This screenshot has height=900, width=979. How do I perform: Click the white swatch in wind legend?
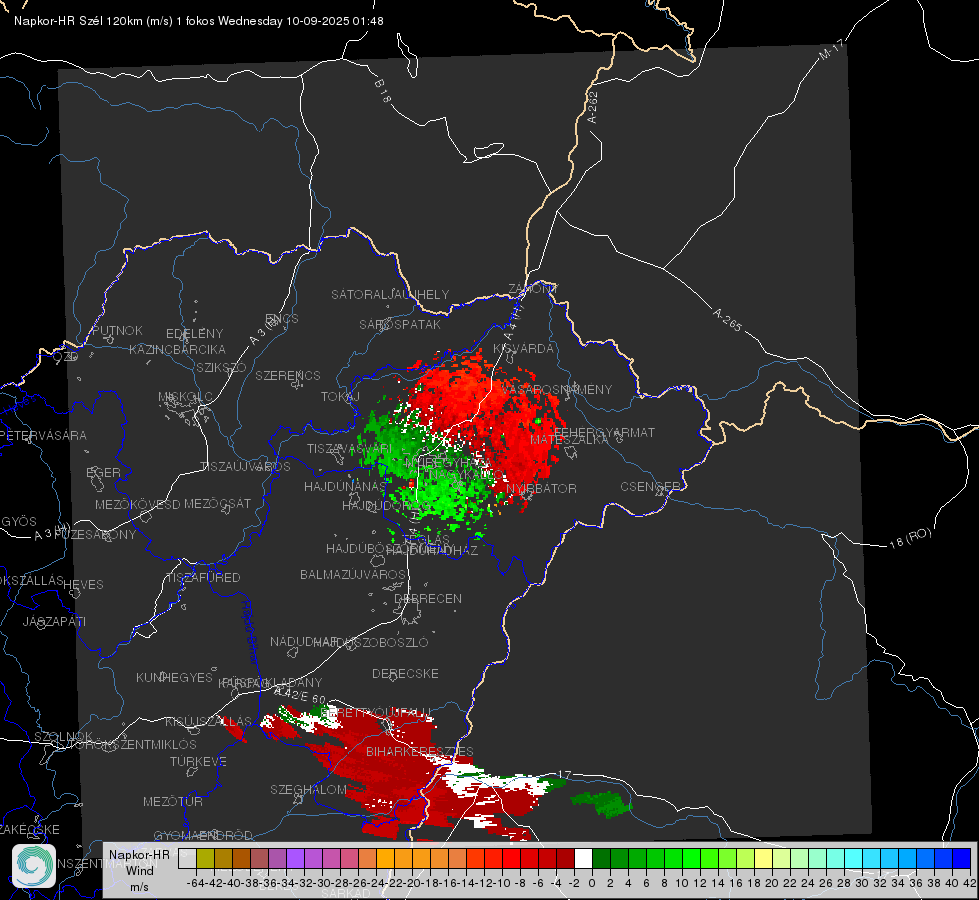[583, 858]
